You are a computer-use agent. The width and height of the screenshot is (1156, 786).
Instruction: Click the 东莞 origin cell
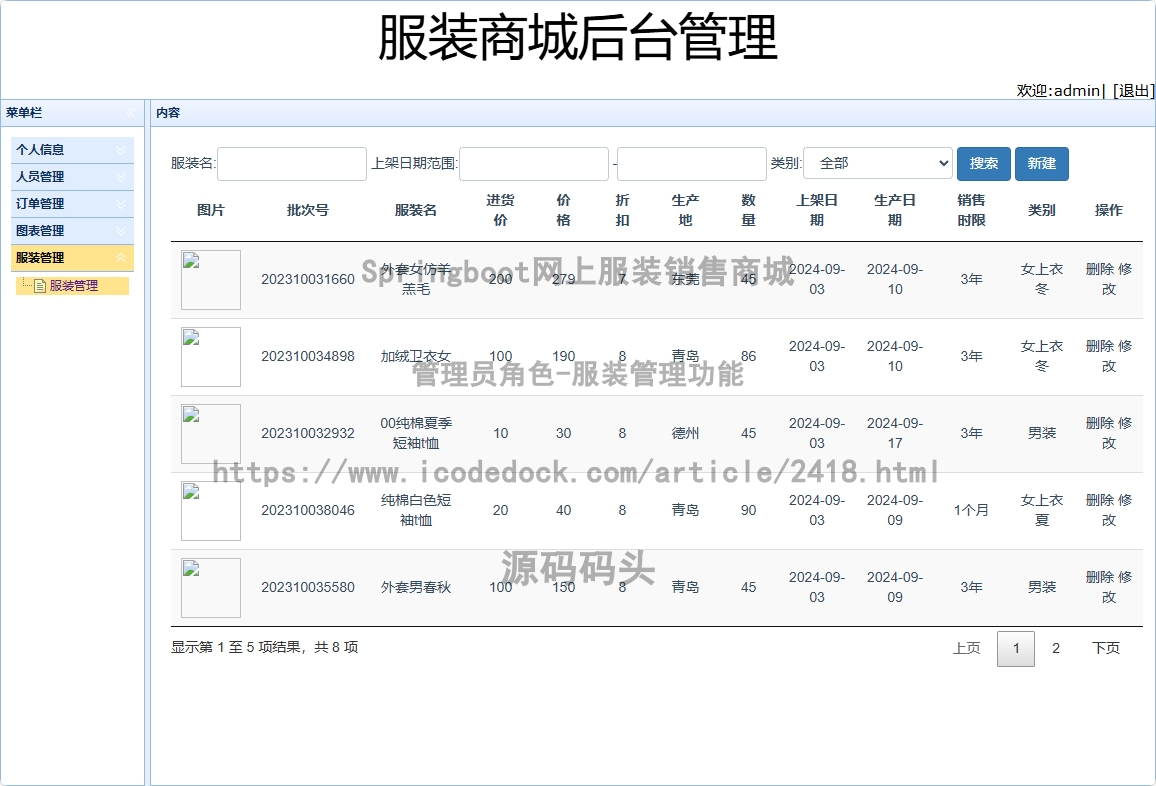tap(686, 279)
